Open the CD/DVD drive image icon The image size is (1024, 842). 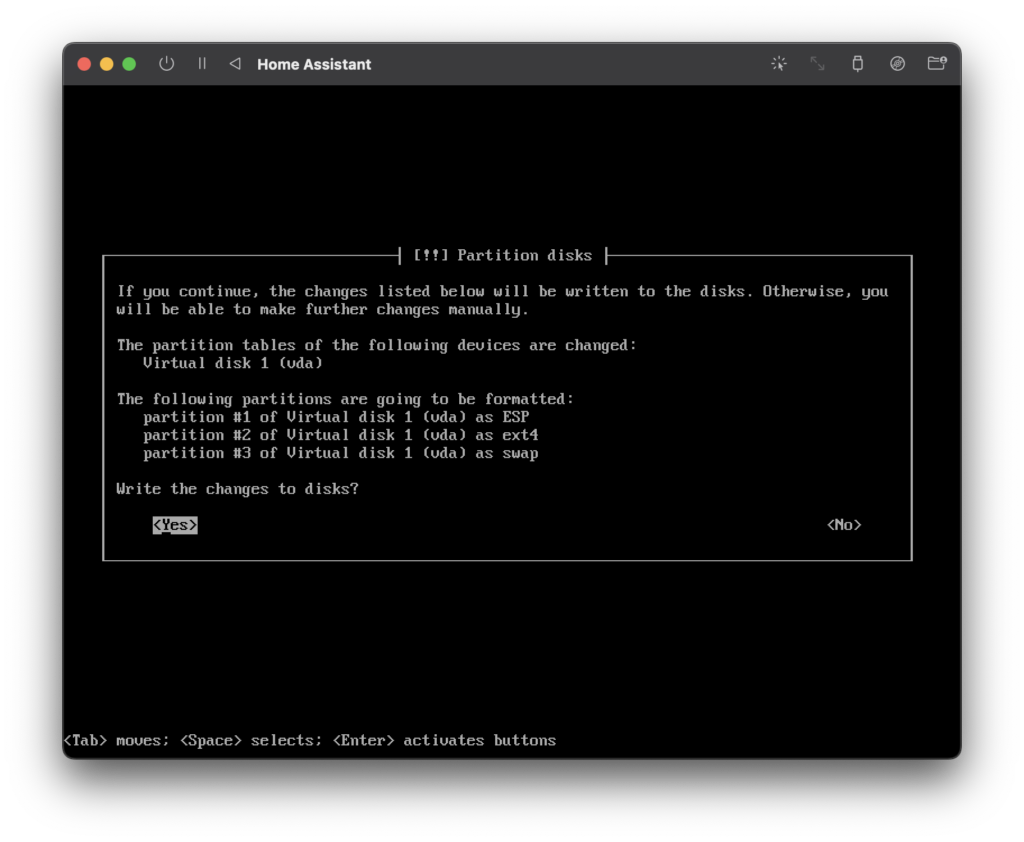tap(897, 64)
